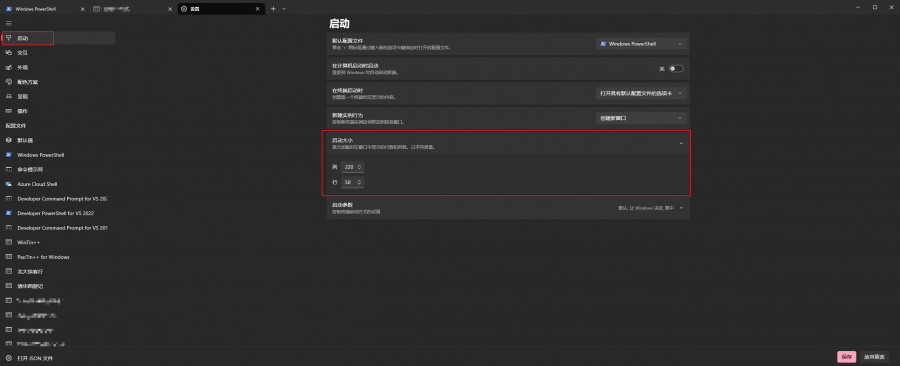The image size is (900, 366).
Task: Open a new tab with plus button
Action: 273,9
